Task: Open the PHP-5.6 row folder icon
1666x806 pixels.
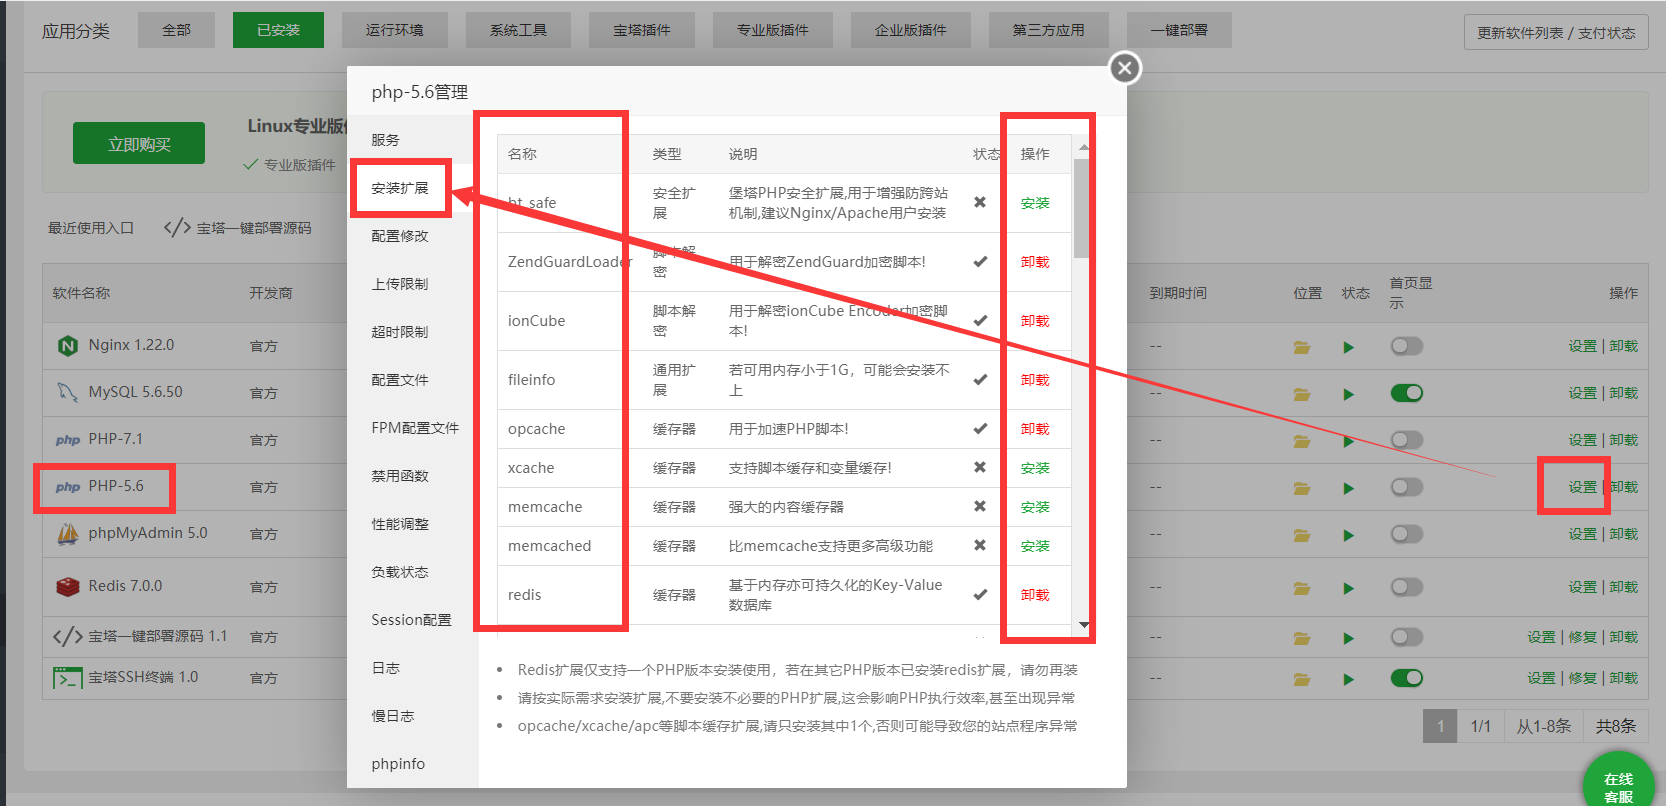Action: [x=1301, y=489]
